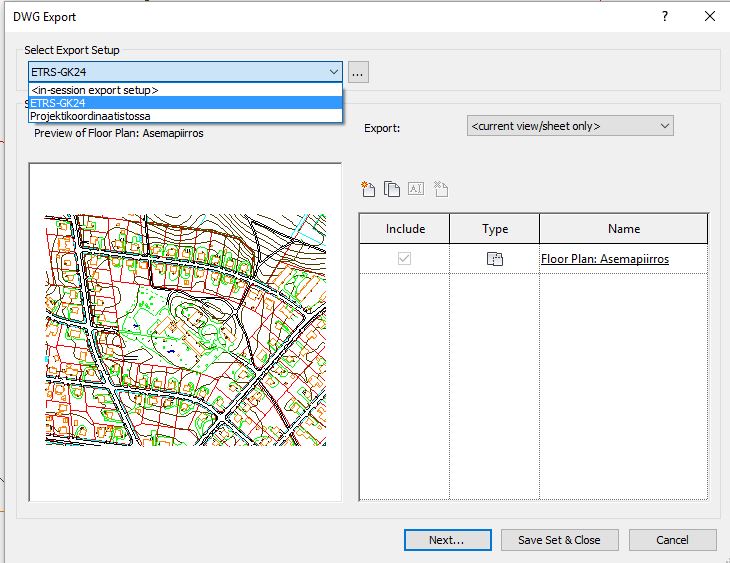Viewport: 730px width, 563px height.
Task: Expand the Export view/sheet dropdown
Action: 570,126
